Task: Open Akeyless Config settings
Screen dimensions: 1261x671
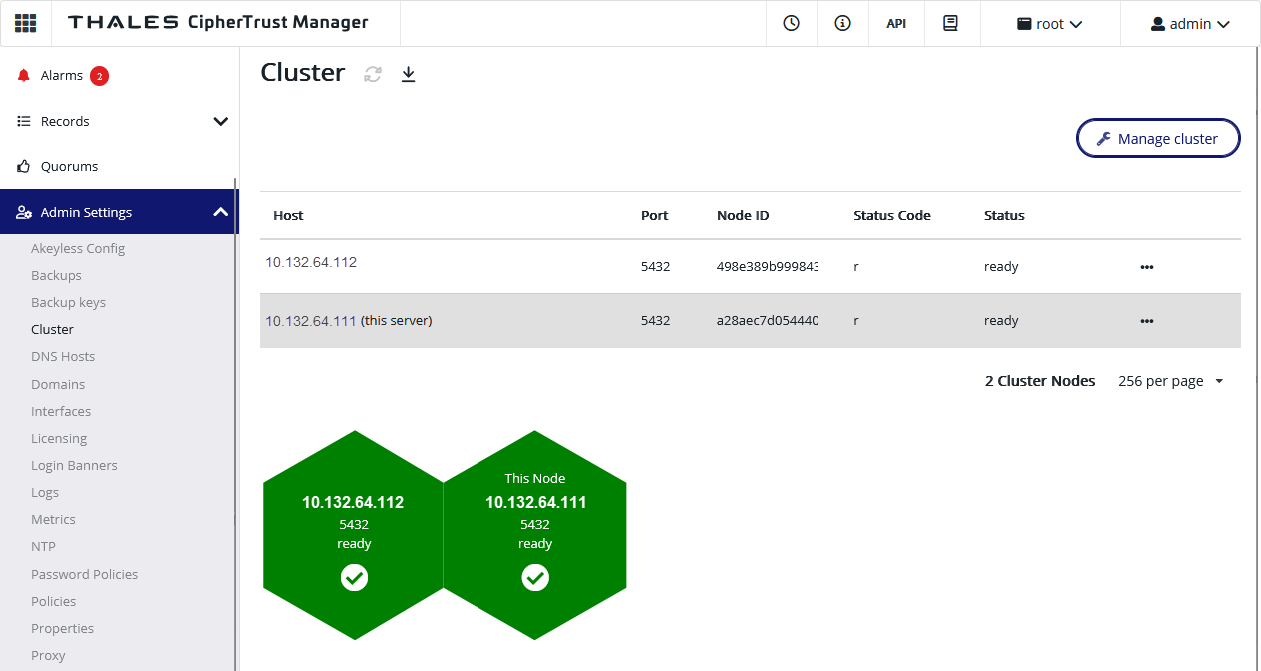Action: coord(78,248)
